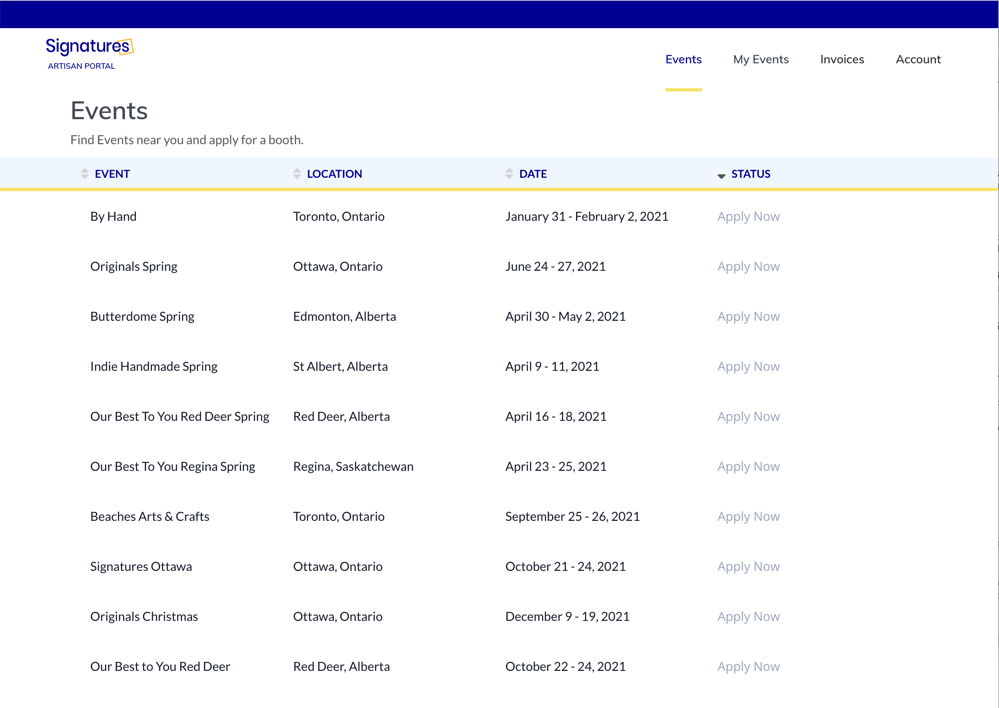Sort table by Event column arrows
The height and width of the screenshot is (708, 999).
click(x=85, y=174)
